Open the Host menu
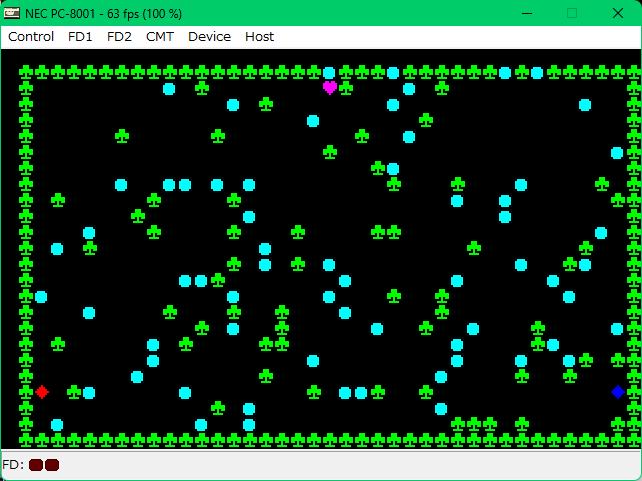 coord(259,37)
